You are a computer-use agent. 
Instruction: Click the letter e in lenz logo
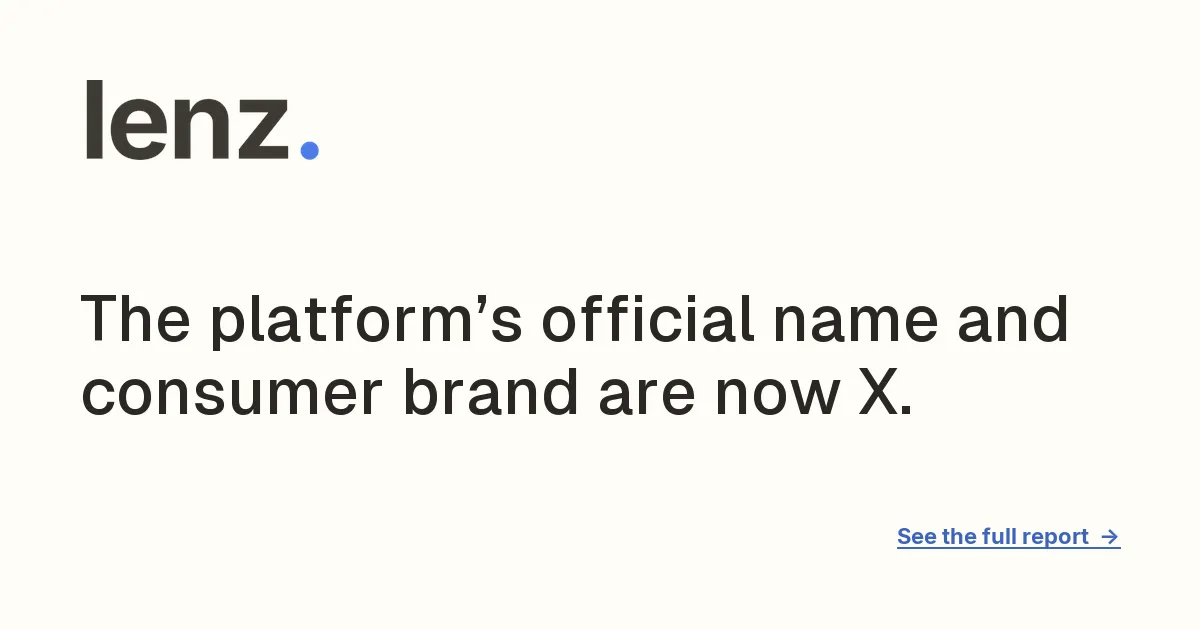tap(138, 129)
